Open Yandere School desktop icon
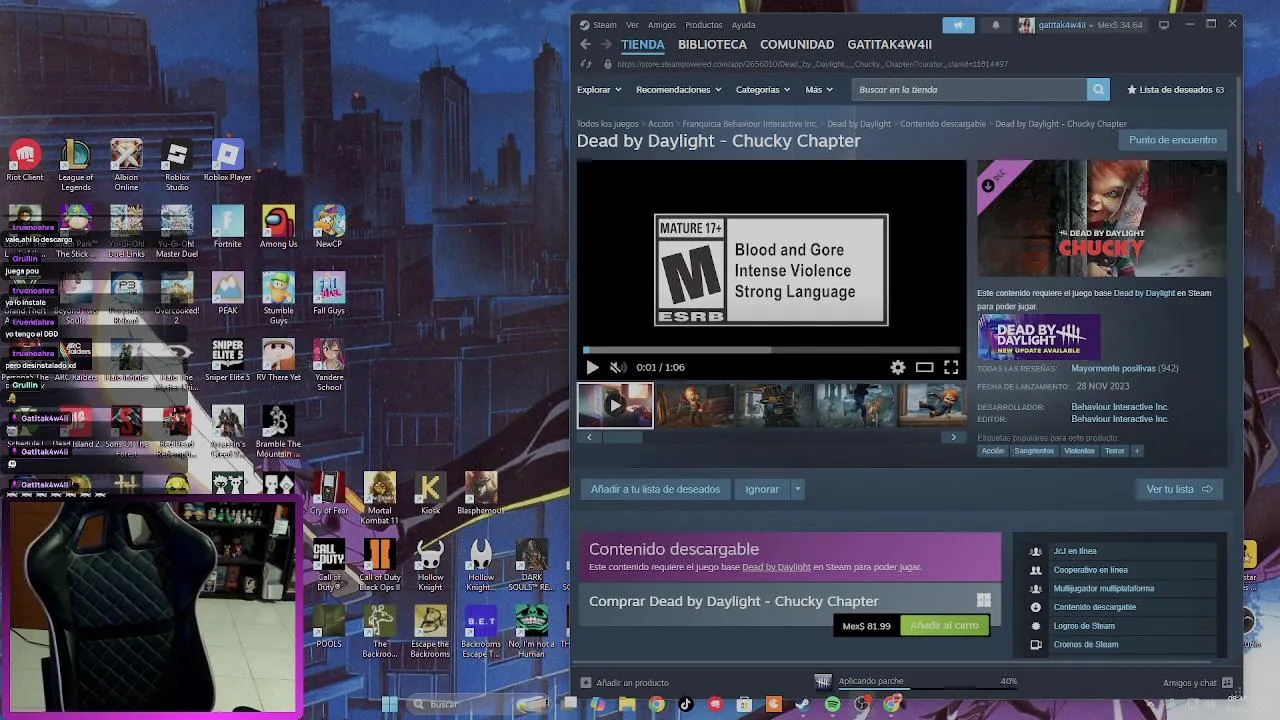 pyautogui.click(x=329, y=365)
